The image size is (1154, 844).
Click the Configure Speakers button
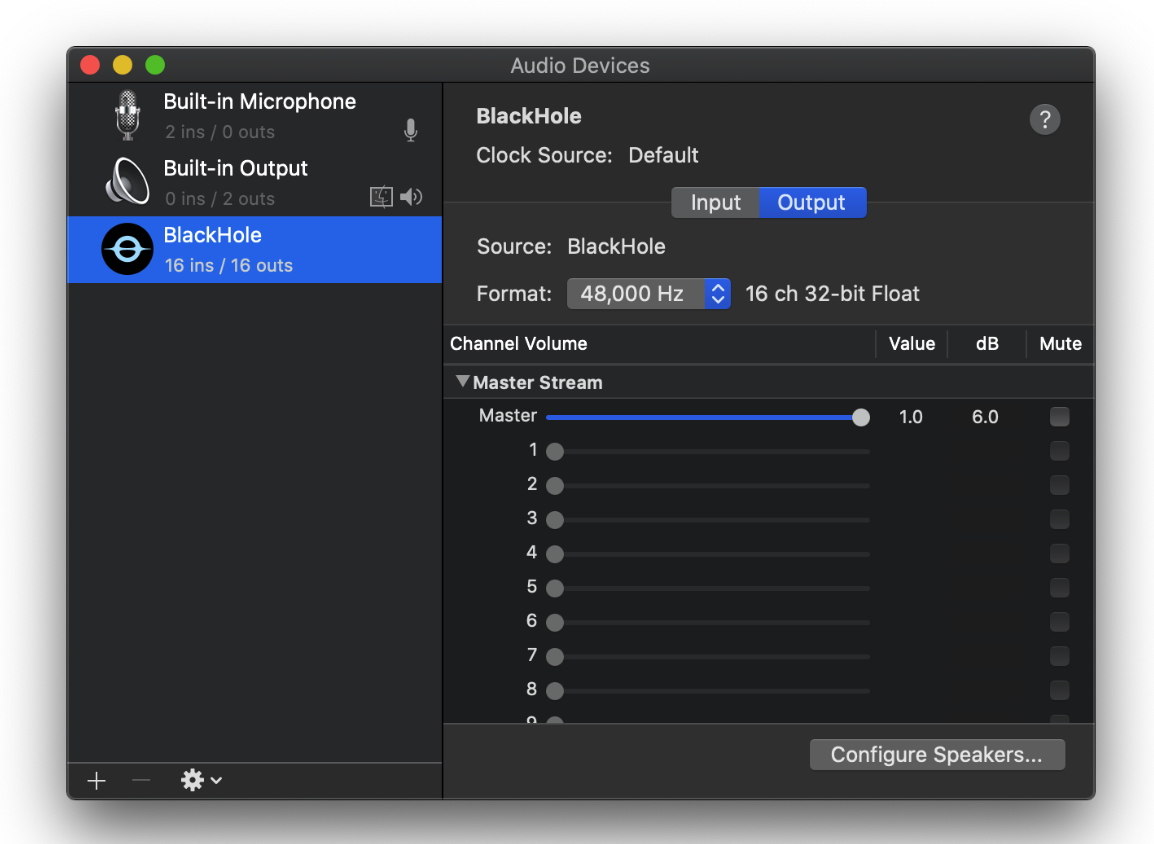(936, 755)
